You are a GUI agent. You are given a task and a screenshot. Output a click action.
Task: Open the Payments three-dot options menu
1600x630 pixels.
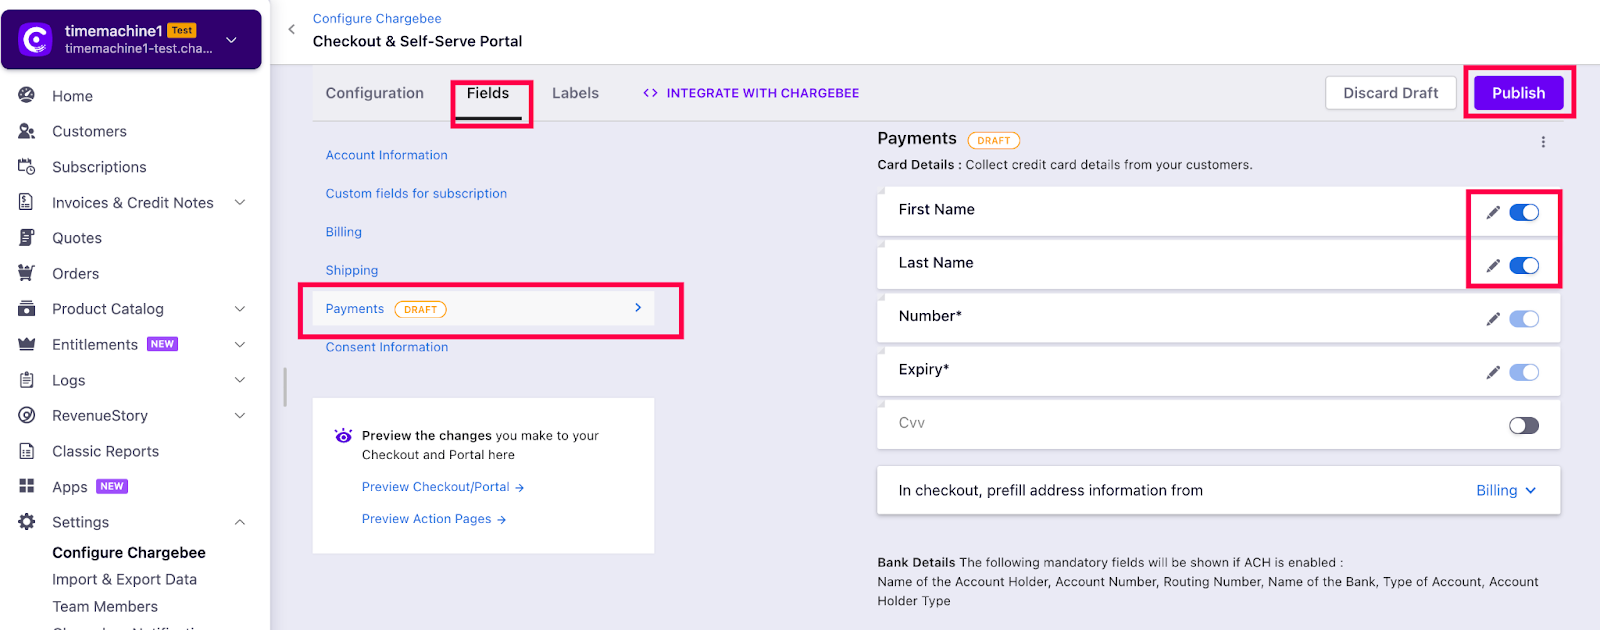(x=1543, y=142)
